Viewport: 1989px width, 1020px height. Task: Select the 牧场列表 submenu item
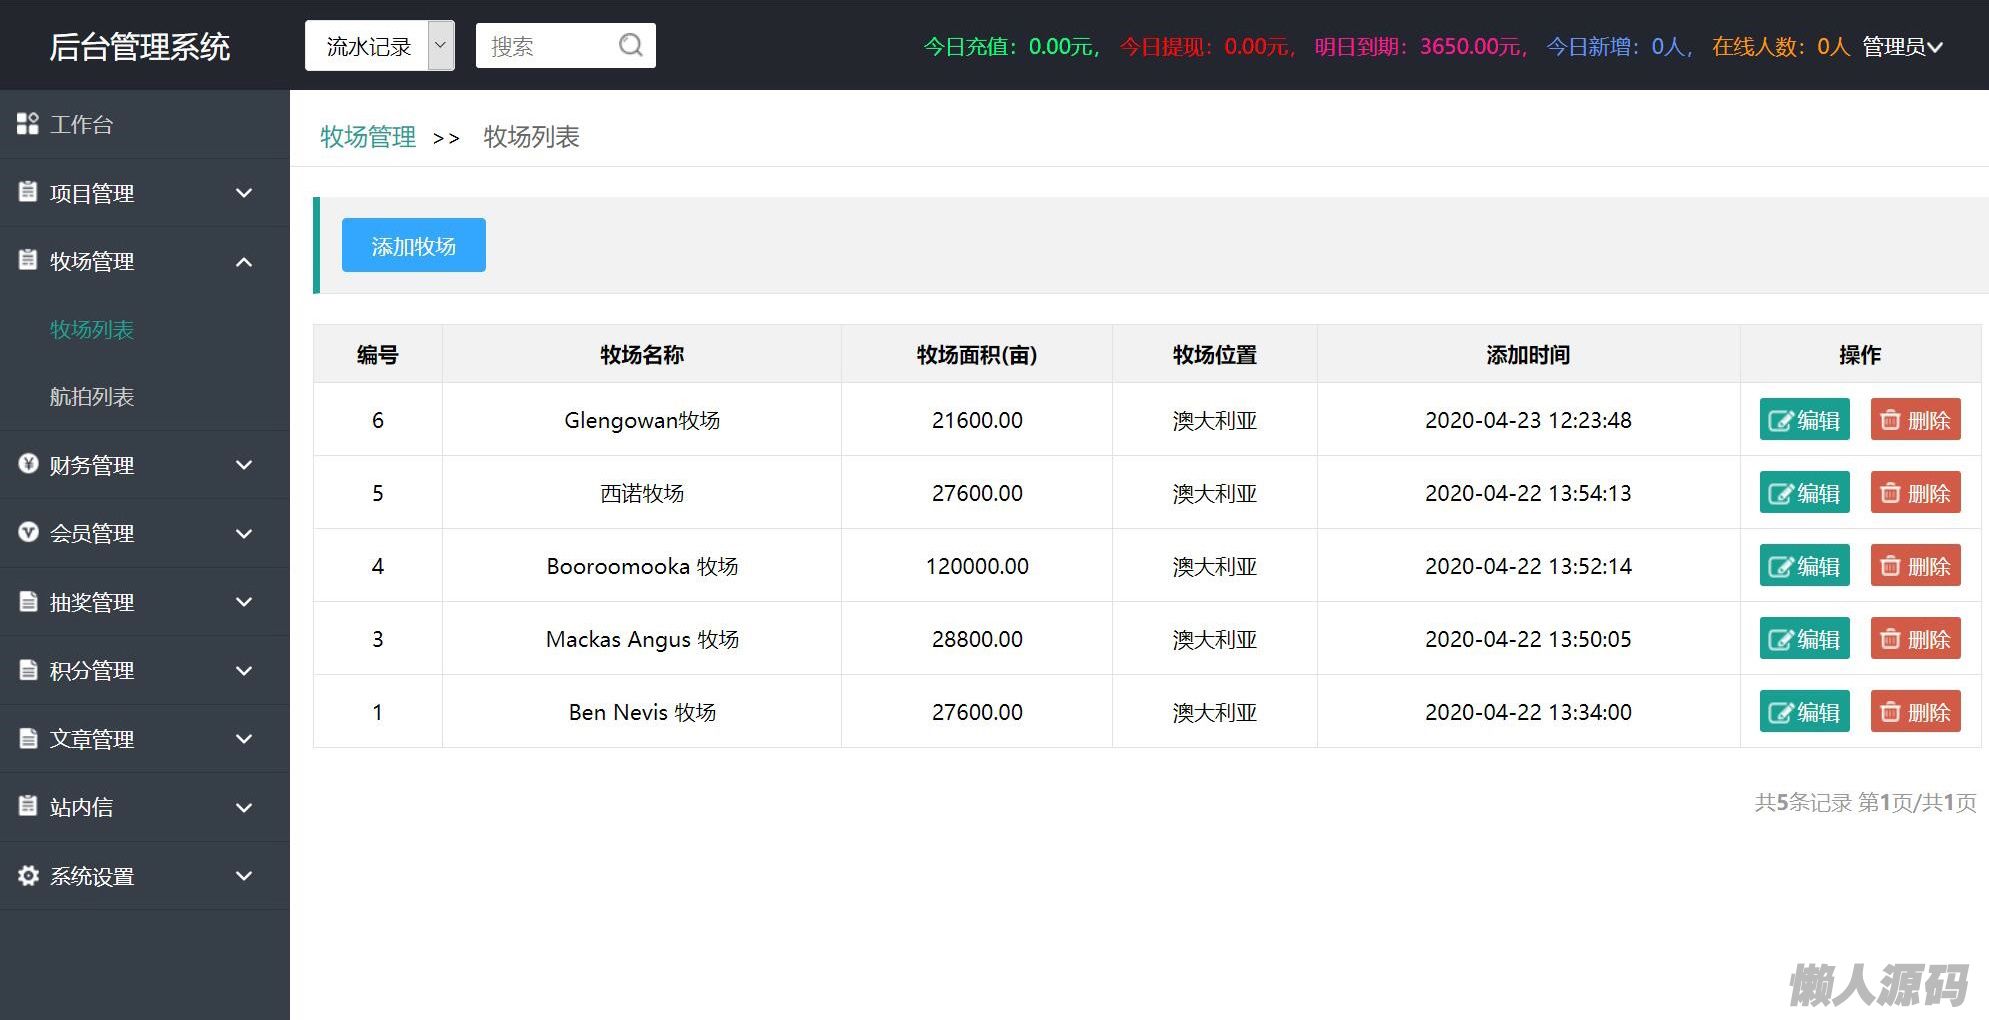tap(92, 330)
